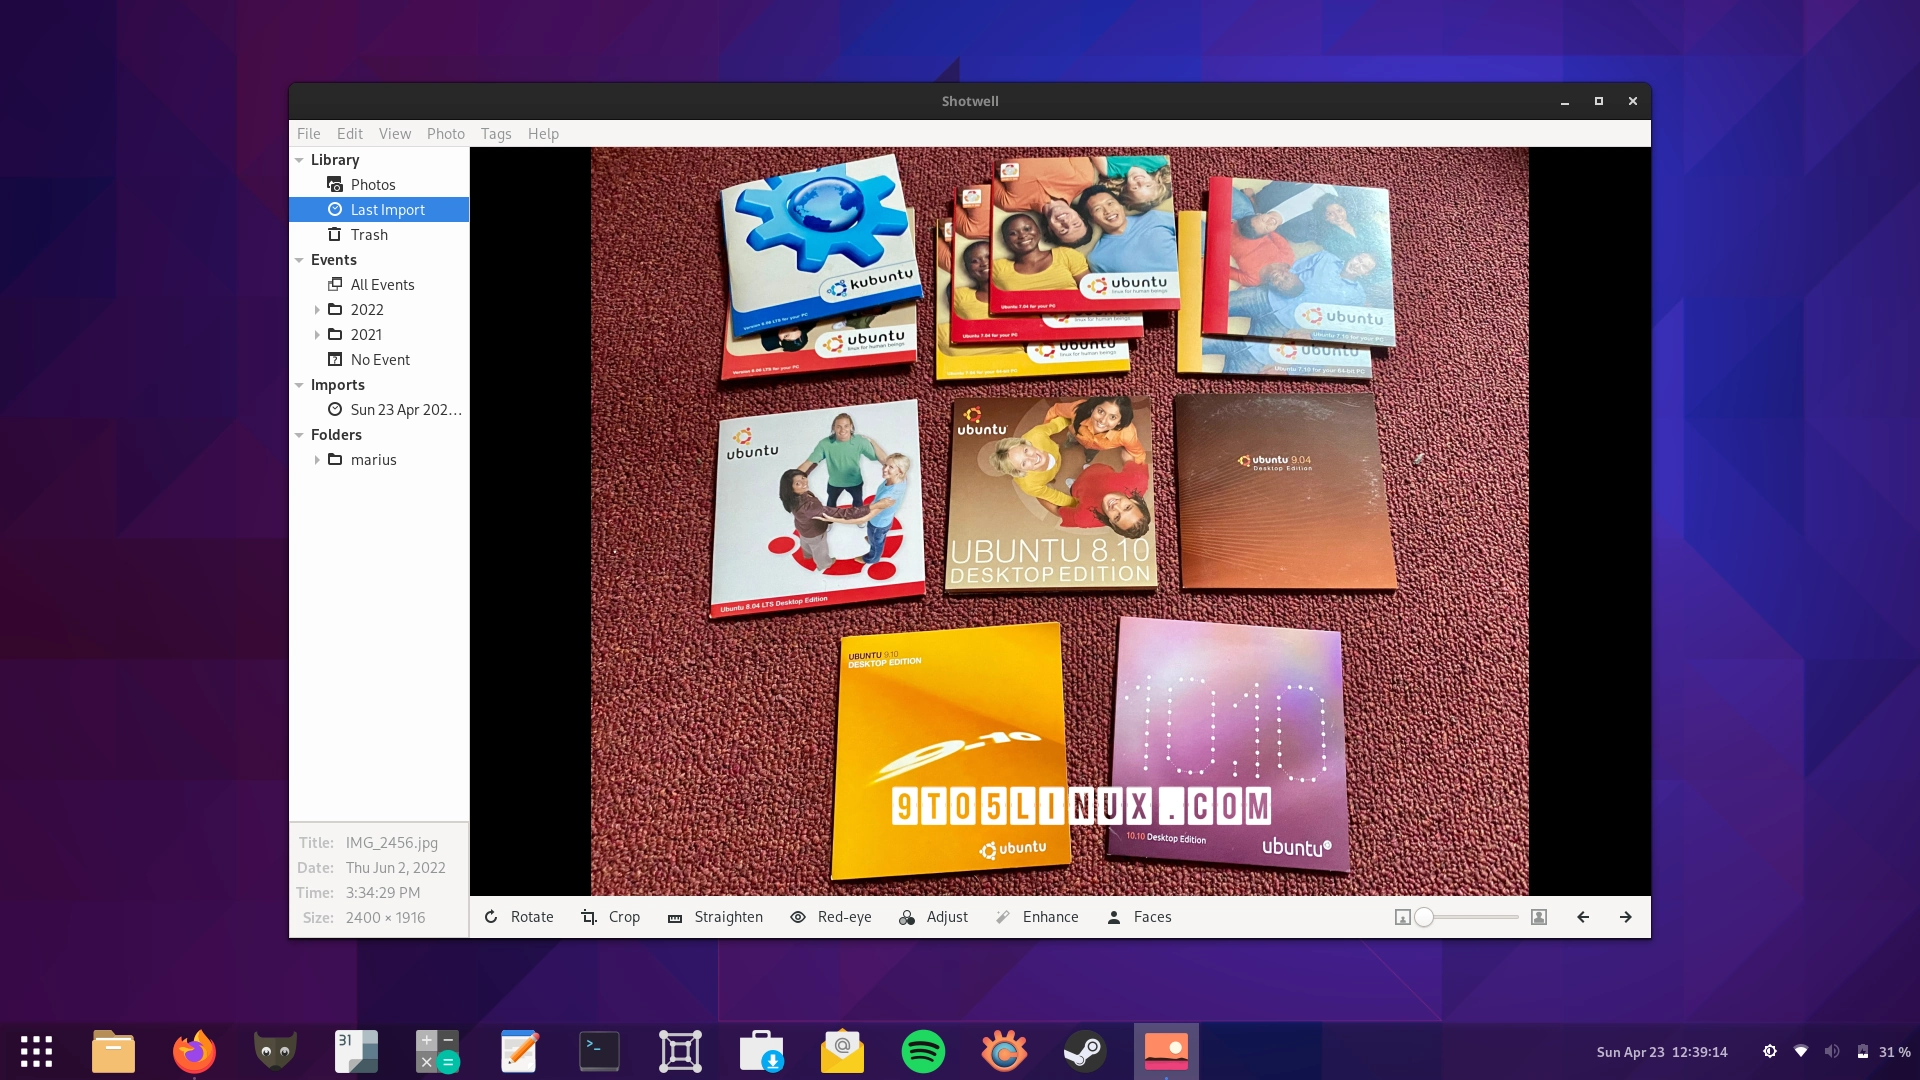Toggle the Faces tagging tool
The width and height of the screenshot is (1920, 1080).
[1139, 917]
